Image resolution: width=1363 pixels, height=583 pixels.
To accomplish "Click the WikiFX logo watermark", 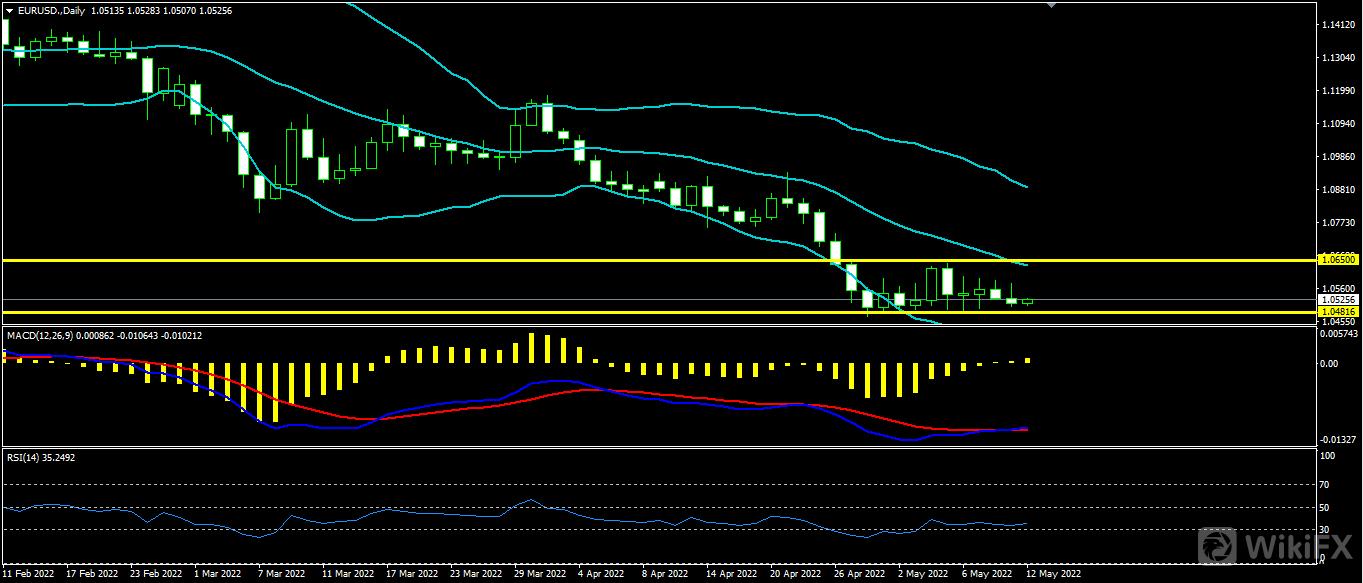I will click(1276, 547).
